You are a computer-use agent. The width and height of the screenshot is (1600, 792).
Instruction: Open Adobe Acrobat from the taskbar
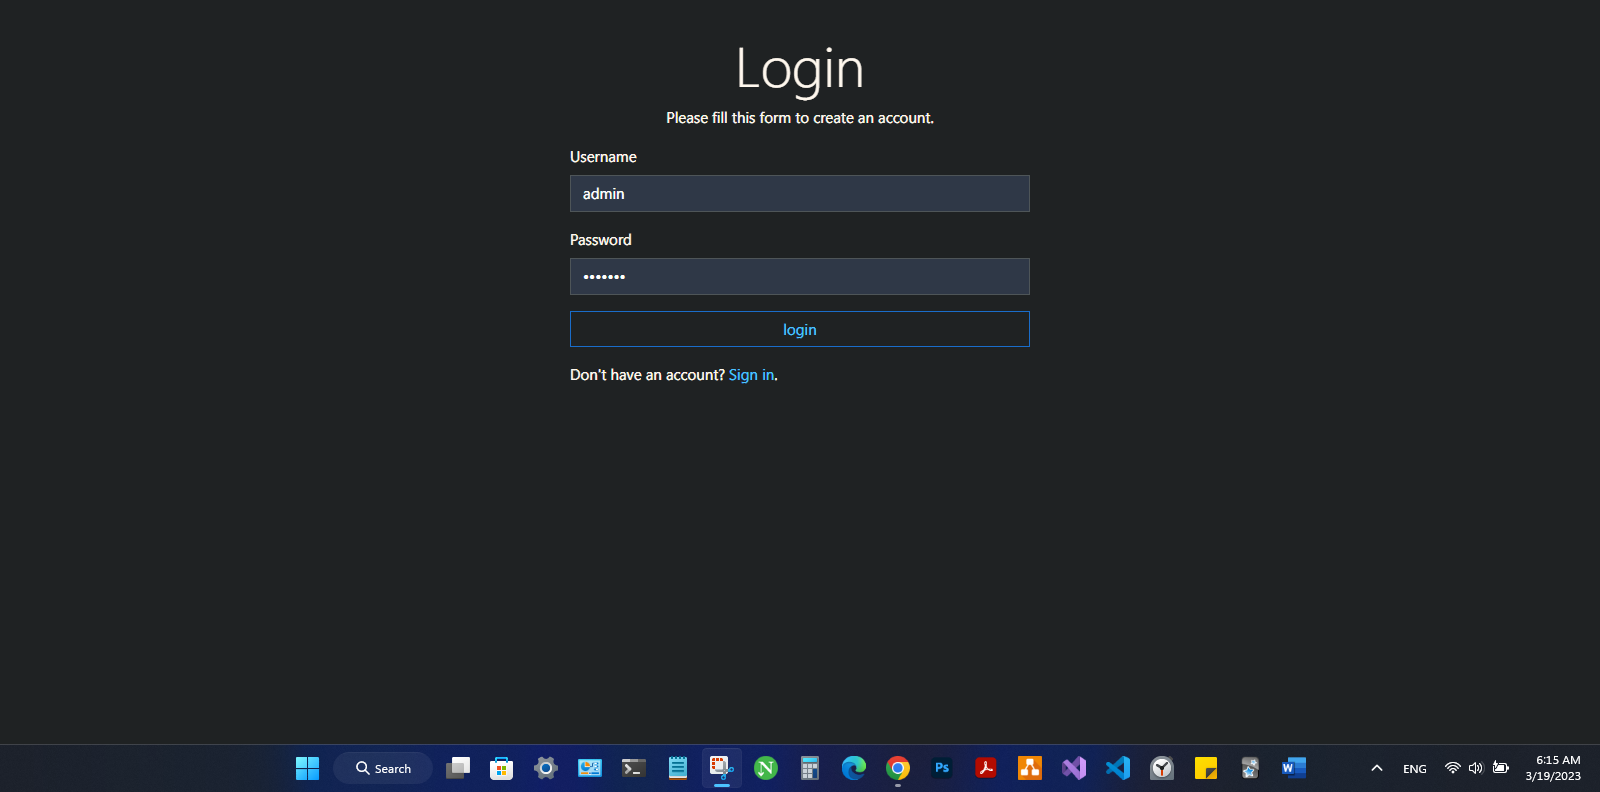click(x=986, y=768)
